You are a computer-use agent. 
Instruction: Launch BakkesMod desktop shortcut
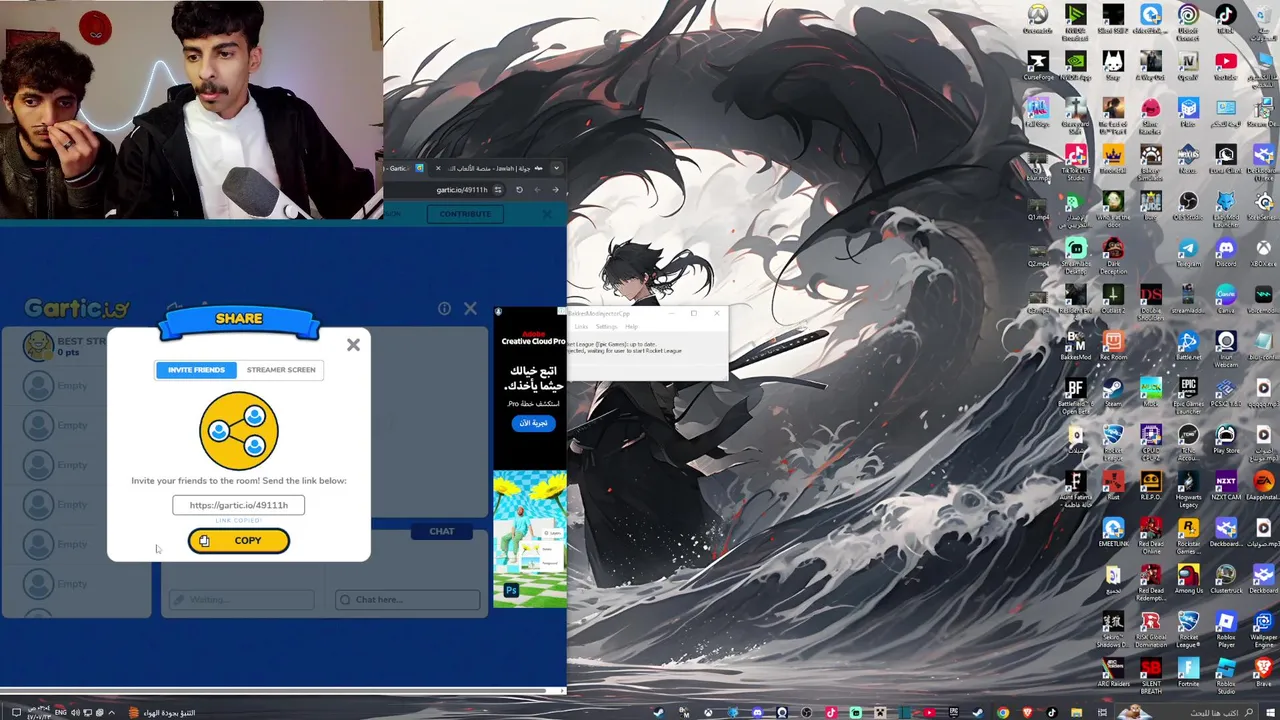pyautogui.click(x=1076, y=346)
